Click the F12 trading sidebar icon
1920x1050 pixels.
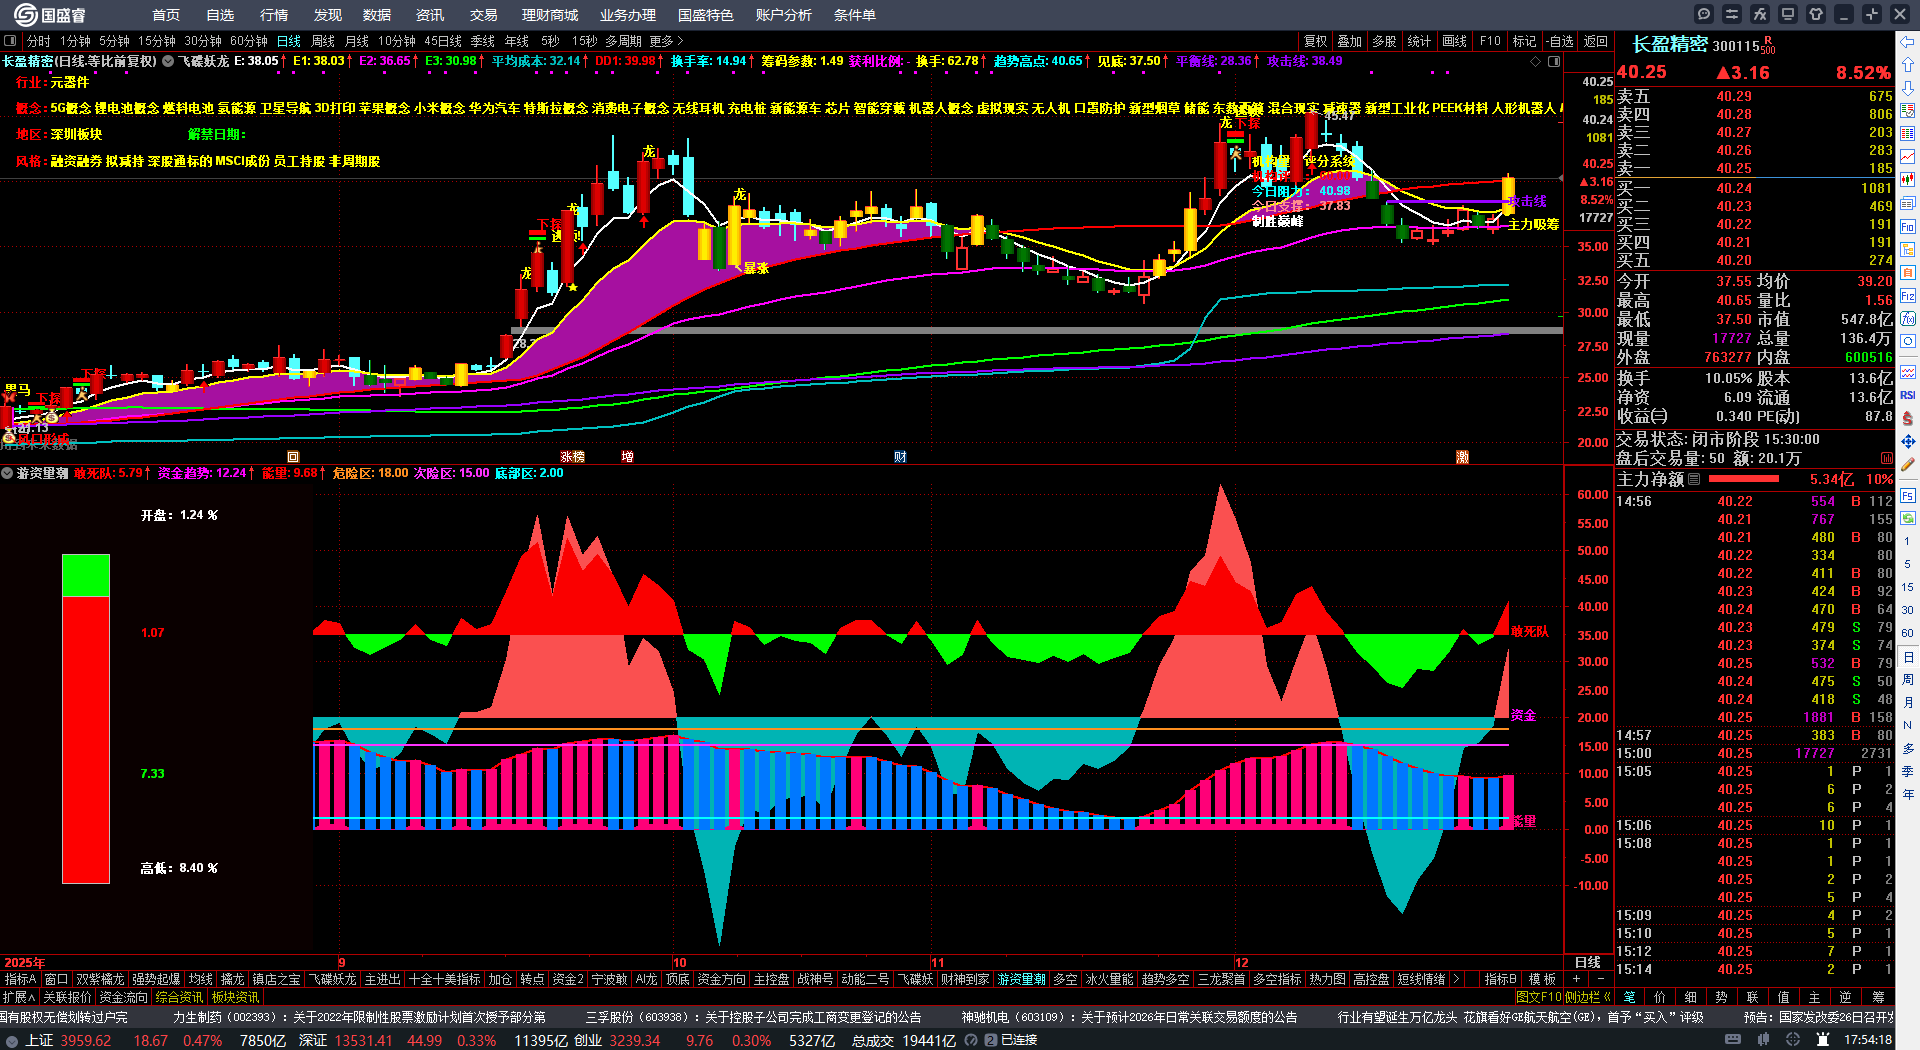point(1908,295)
